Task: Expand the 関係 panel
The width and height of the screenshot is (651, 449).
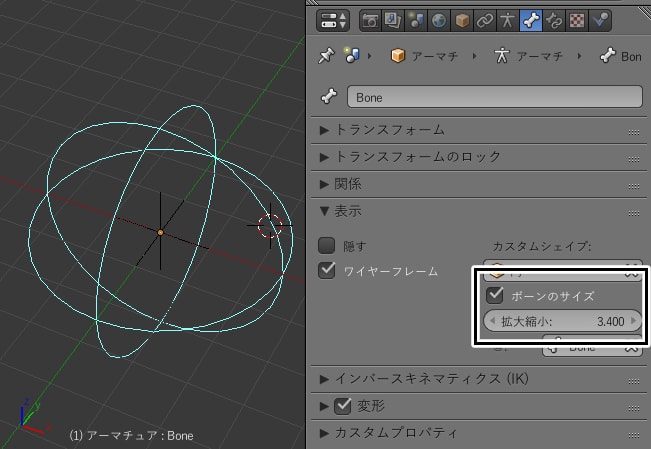Action: click(324, 184)
